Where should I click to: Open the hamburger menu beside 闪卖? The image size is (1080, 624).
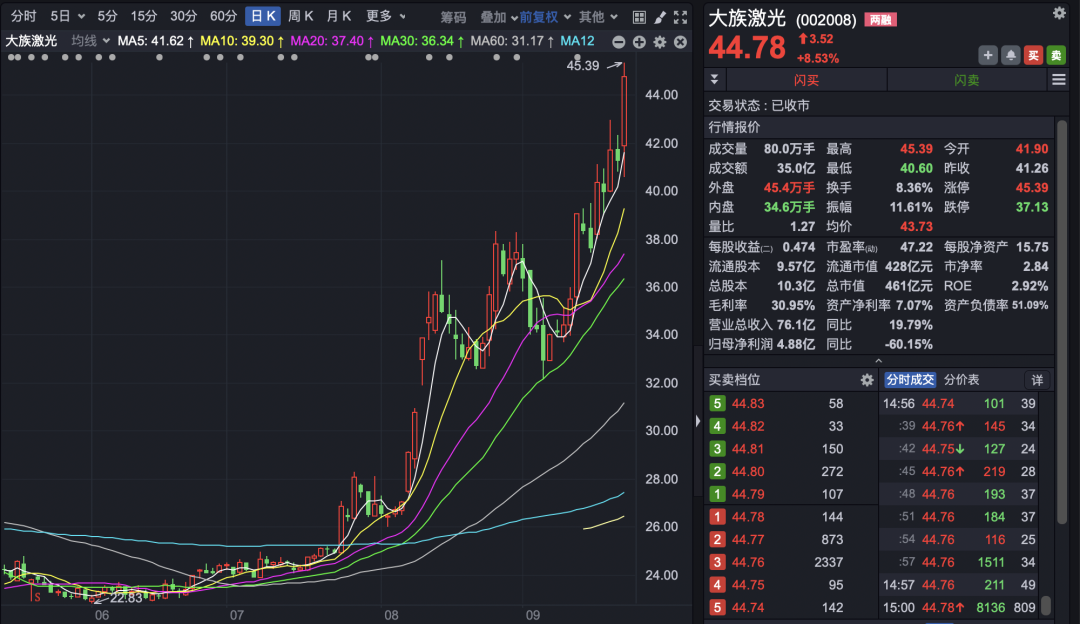point(1059,80)
